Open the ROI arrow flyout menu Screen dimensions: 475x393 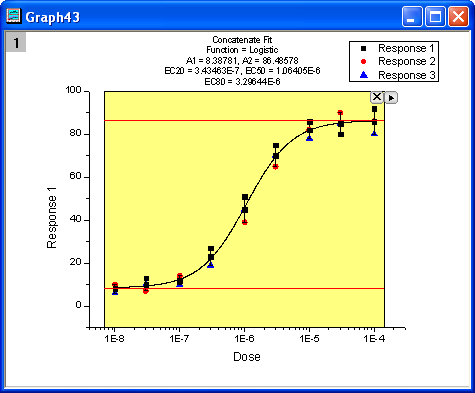391,98
